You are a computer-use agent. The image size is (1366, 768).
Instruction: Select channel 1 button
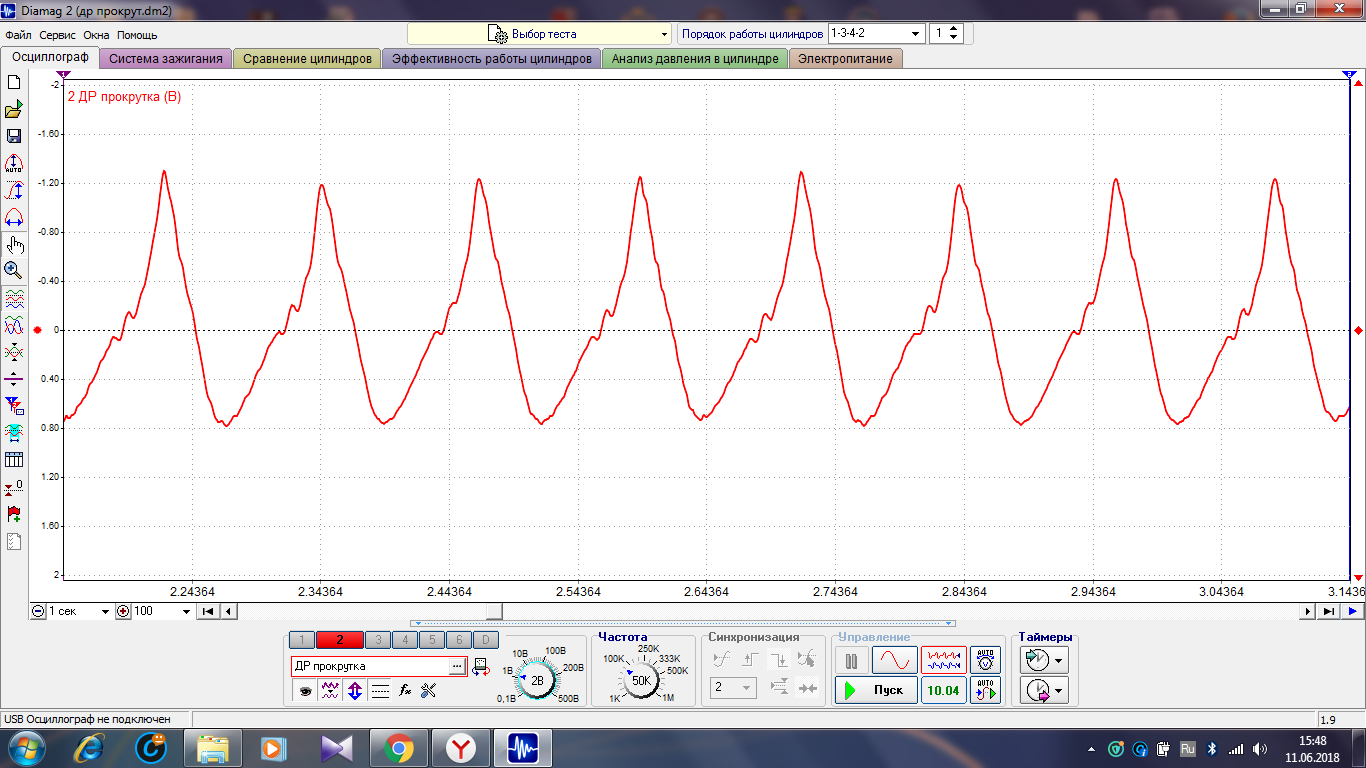tap(301, 640)
